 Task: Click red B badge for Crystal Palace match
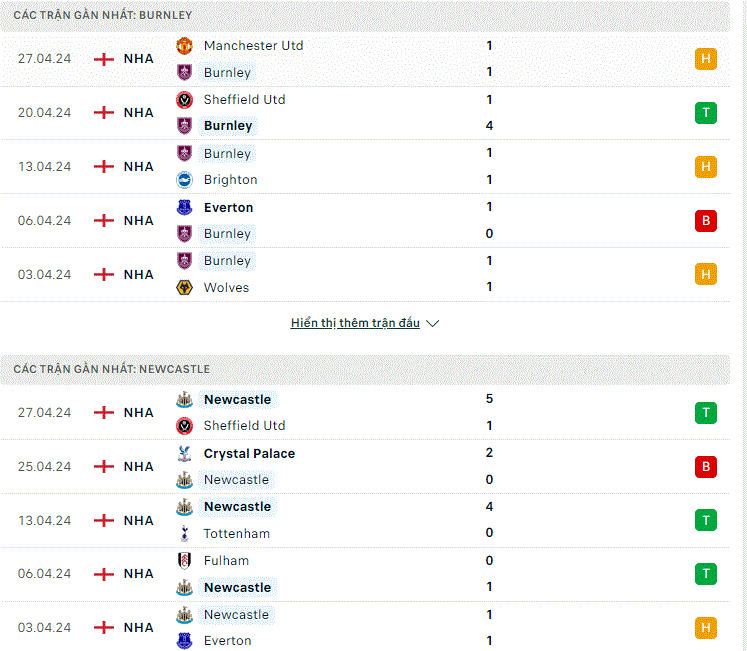point(706,467)
